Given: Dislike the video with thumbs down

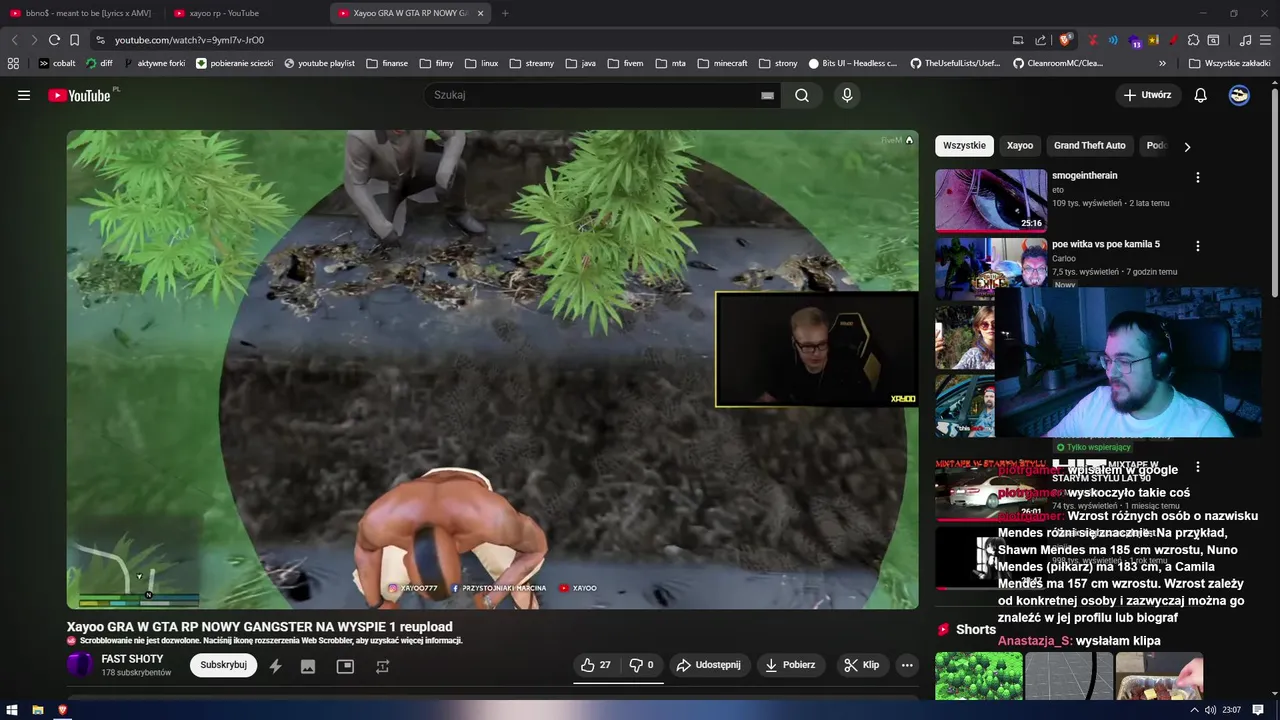Looking at the screenshot, I should 641,665.
